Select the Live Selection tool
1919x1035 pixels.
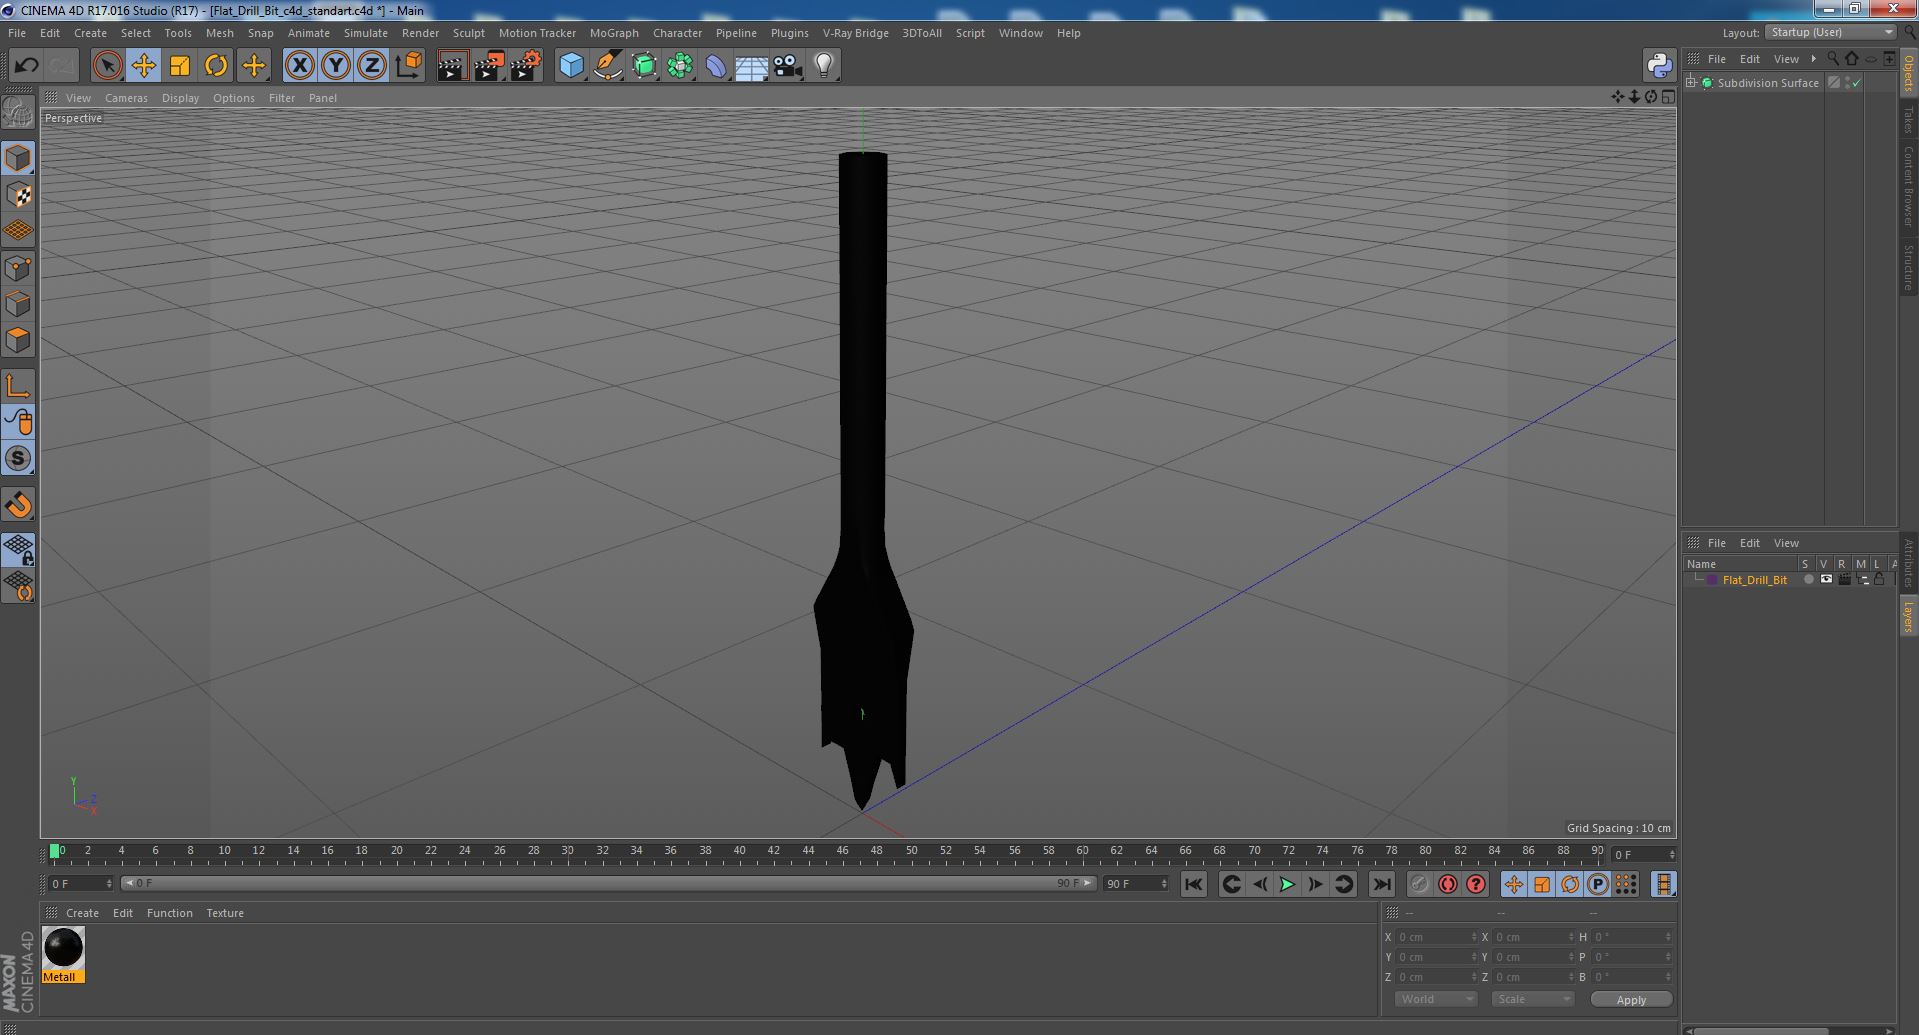click(x=107, y=66)
